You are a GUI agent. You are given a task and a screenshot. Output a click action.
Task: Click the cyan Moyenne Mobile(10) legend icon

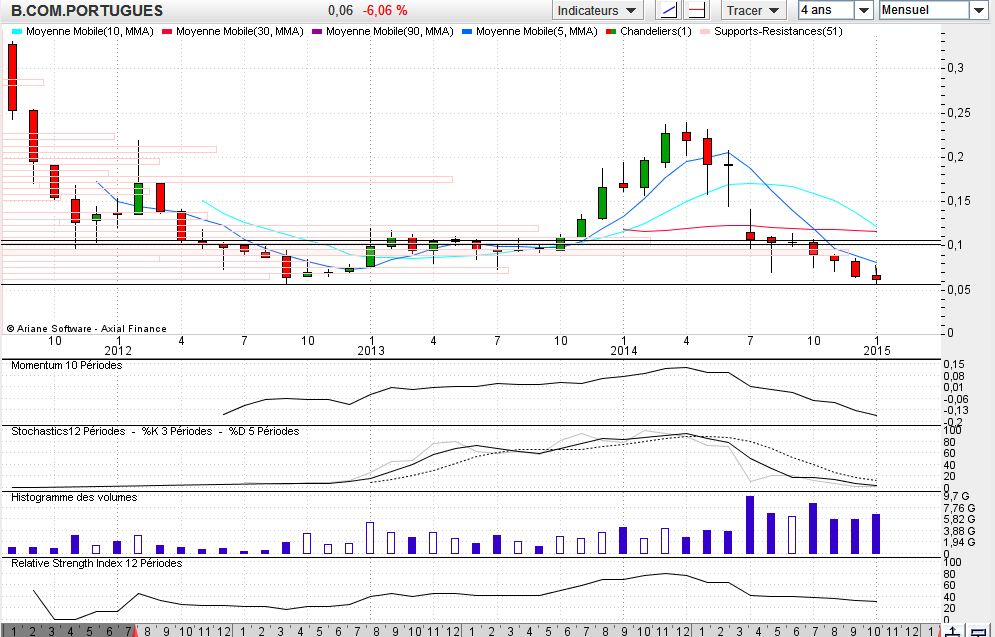(16, 32)
